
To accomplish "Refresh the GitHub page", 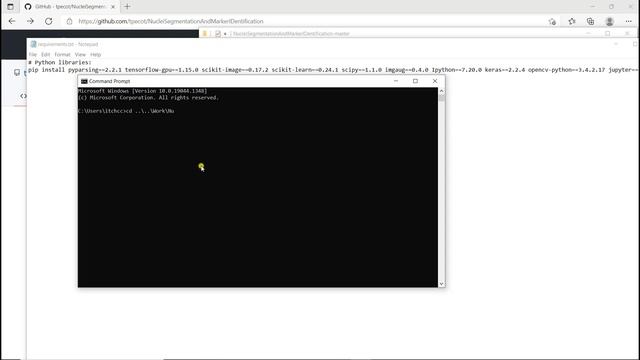I will click(x=49, y=21).
